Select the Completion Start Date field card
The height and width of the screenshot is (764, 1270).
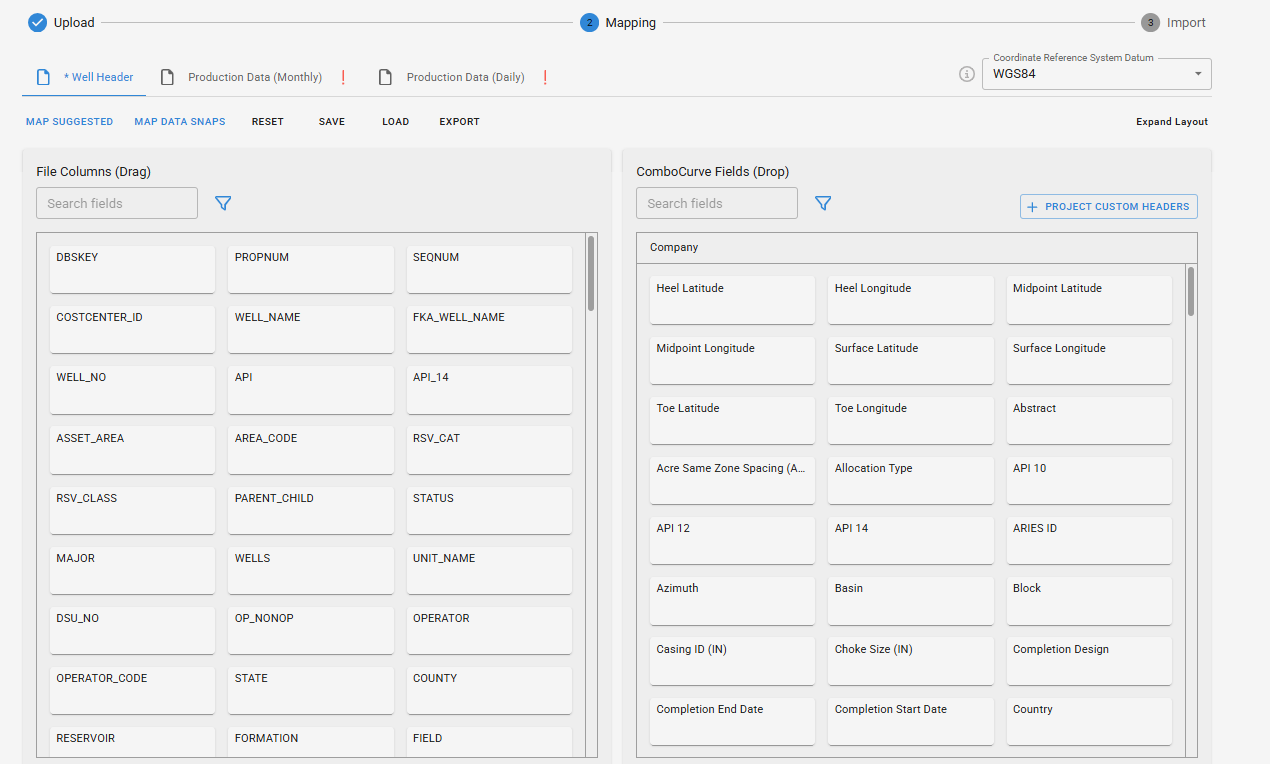tap(911, 721)
